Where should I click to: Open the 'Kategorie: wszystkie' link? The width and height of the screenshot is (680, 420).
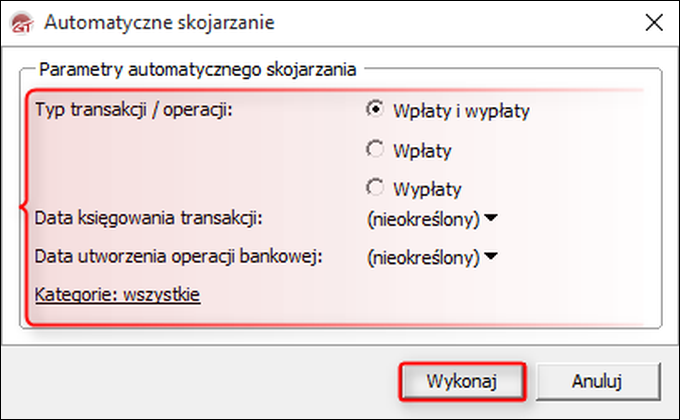click(117, 295)
